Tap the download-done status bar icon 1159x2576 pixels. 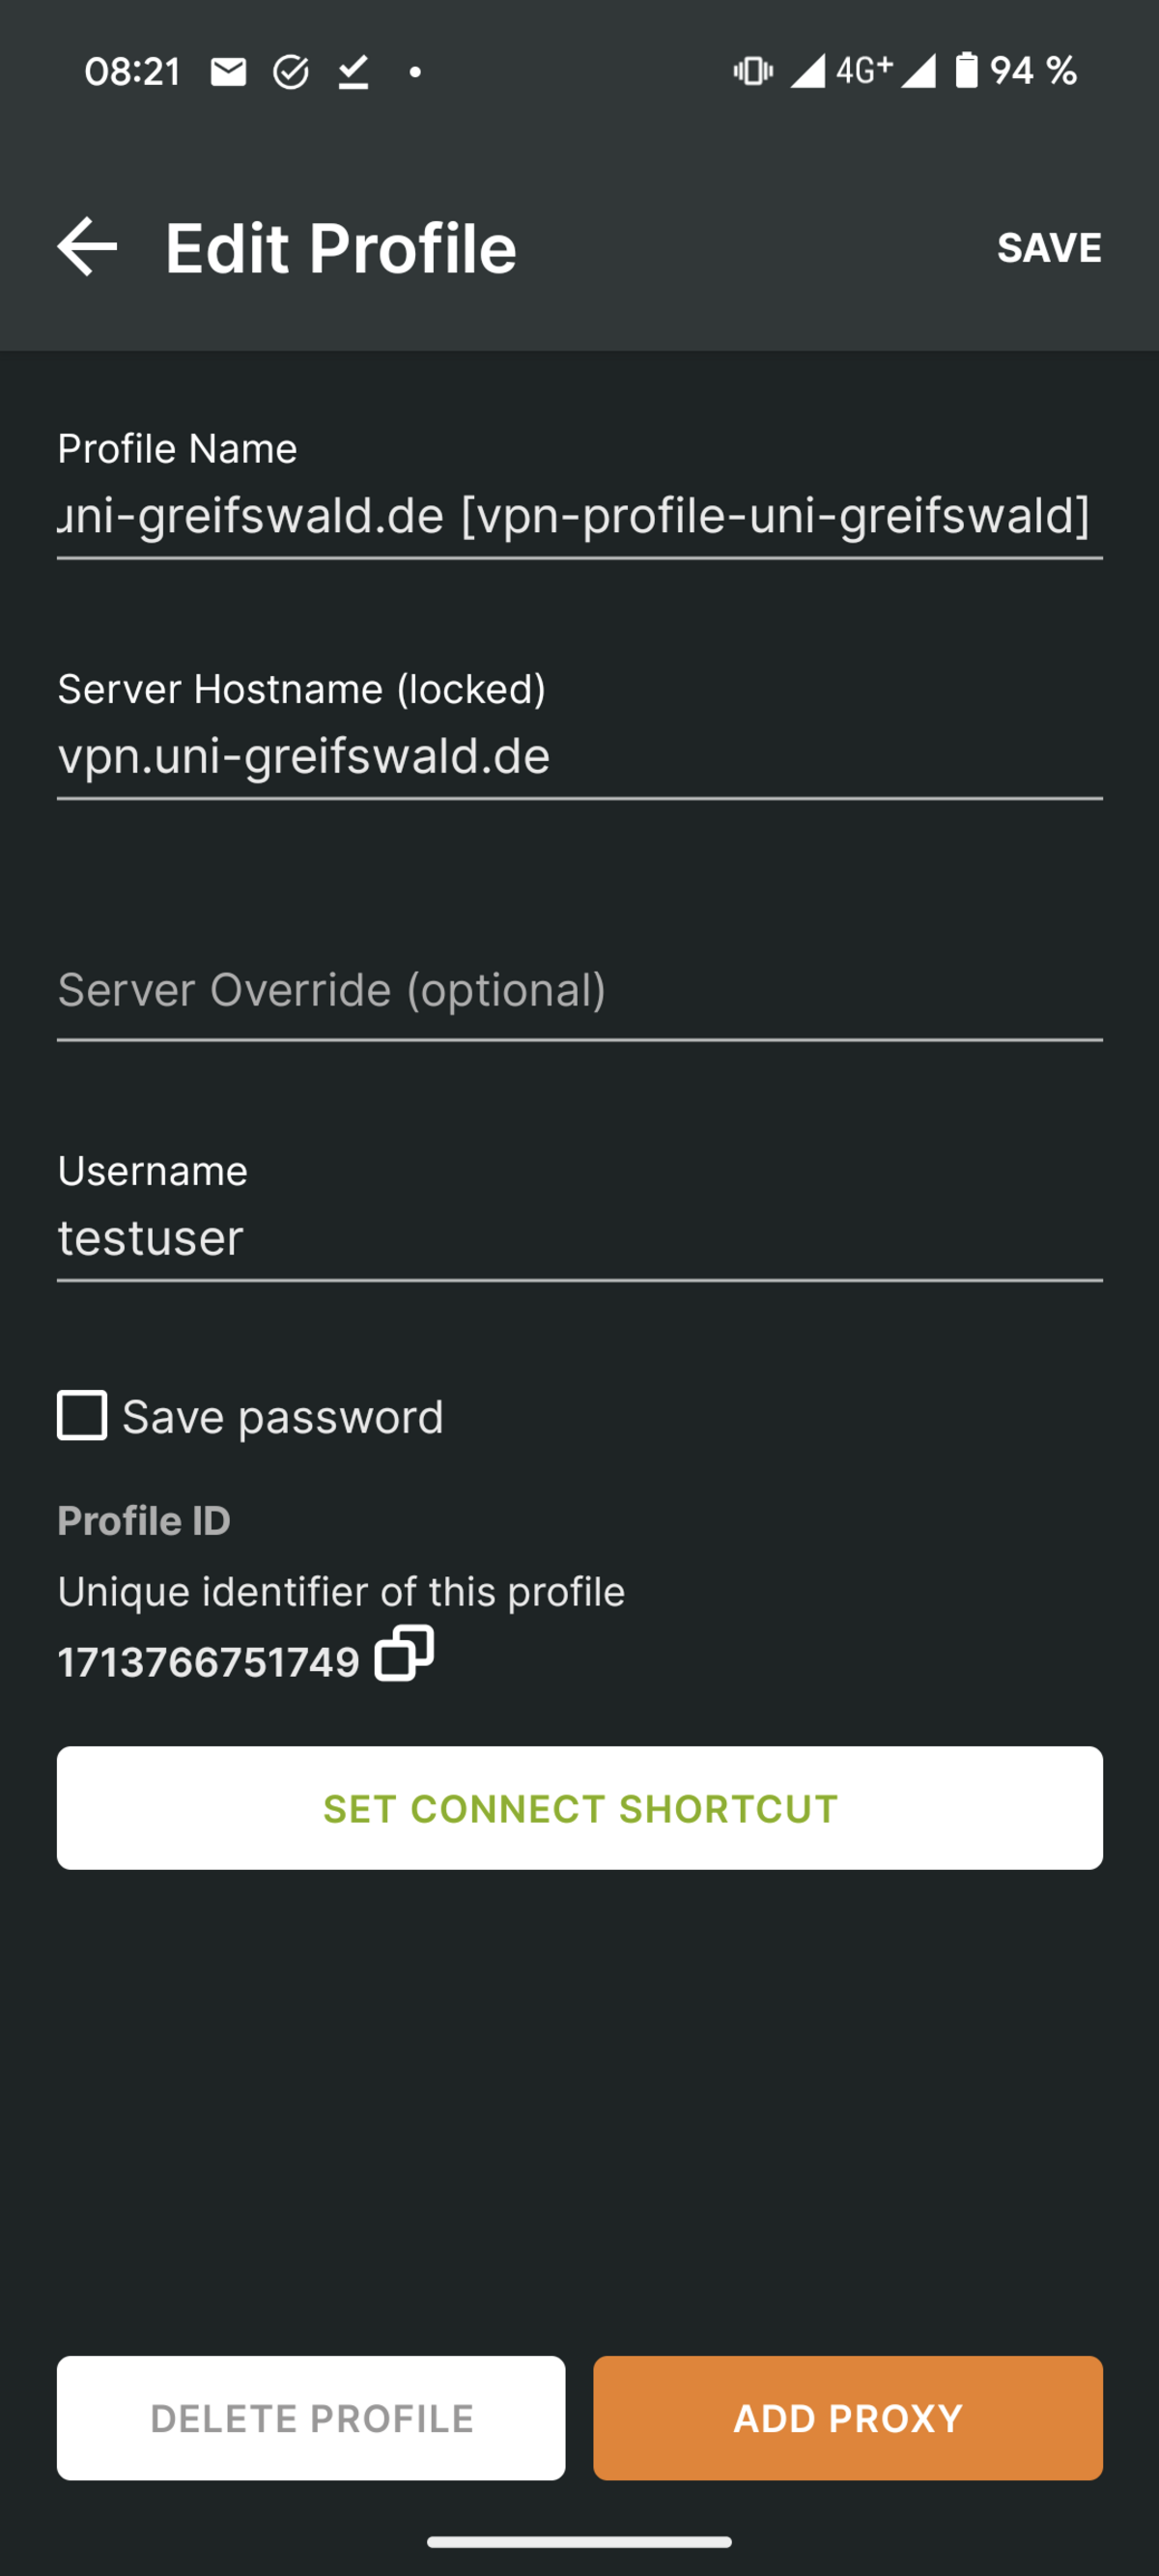pos(353,72)
